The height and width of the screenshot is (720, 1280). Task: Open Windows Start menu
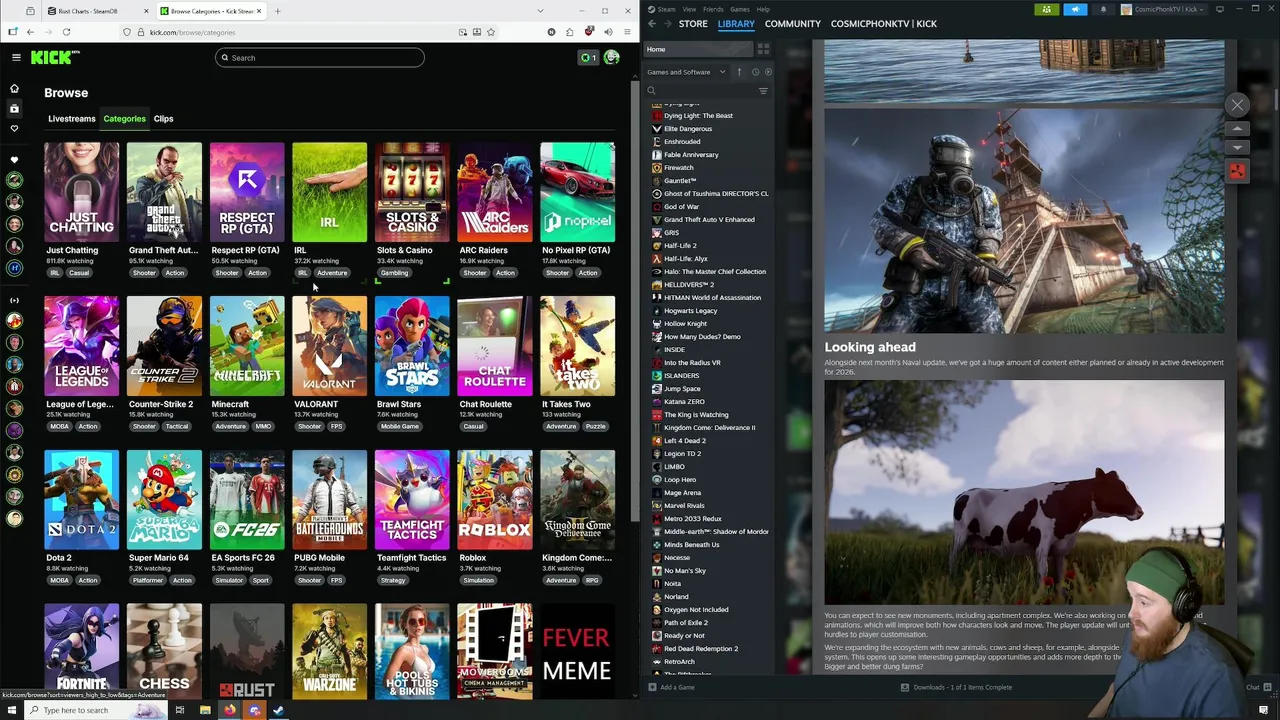click(14, 710)
